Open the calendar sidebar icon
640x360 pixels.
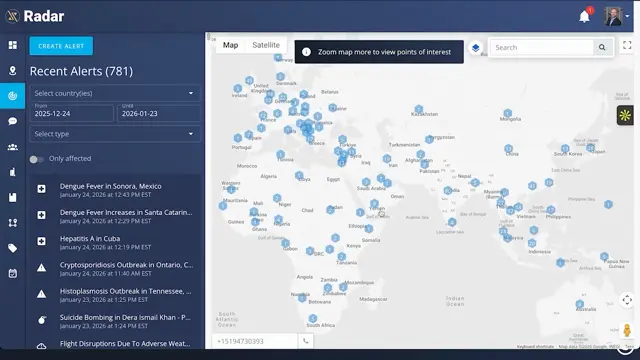pyautogui.click(x=13, y=273)
